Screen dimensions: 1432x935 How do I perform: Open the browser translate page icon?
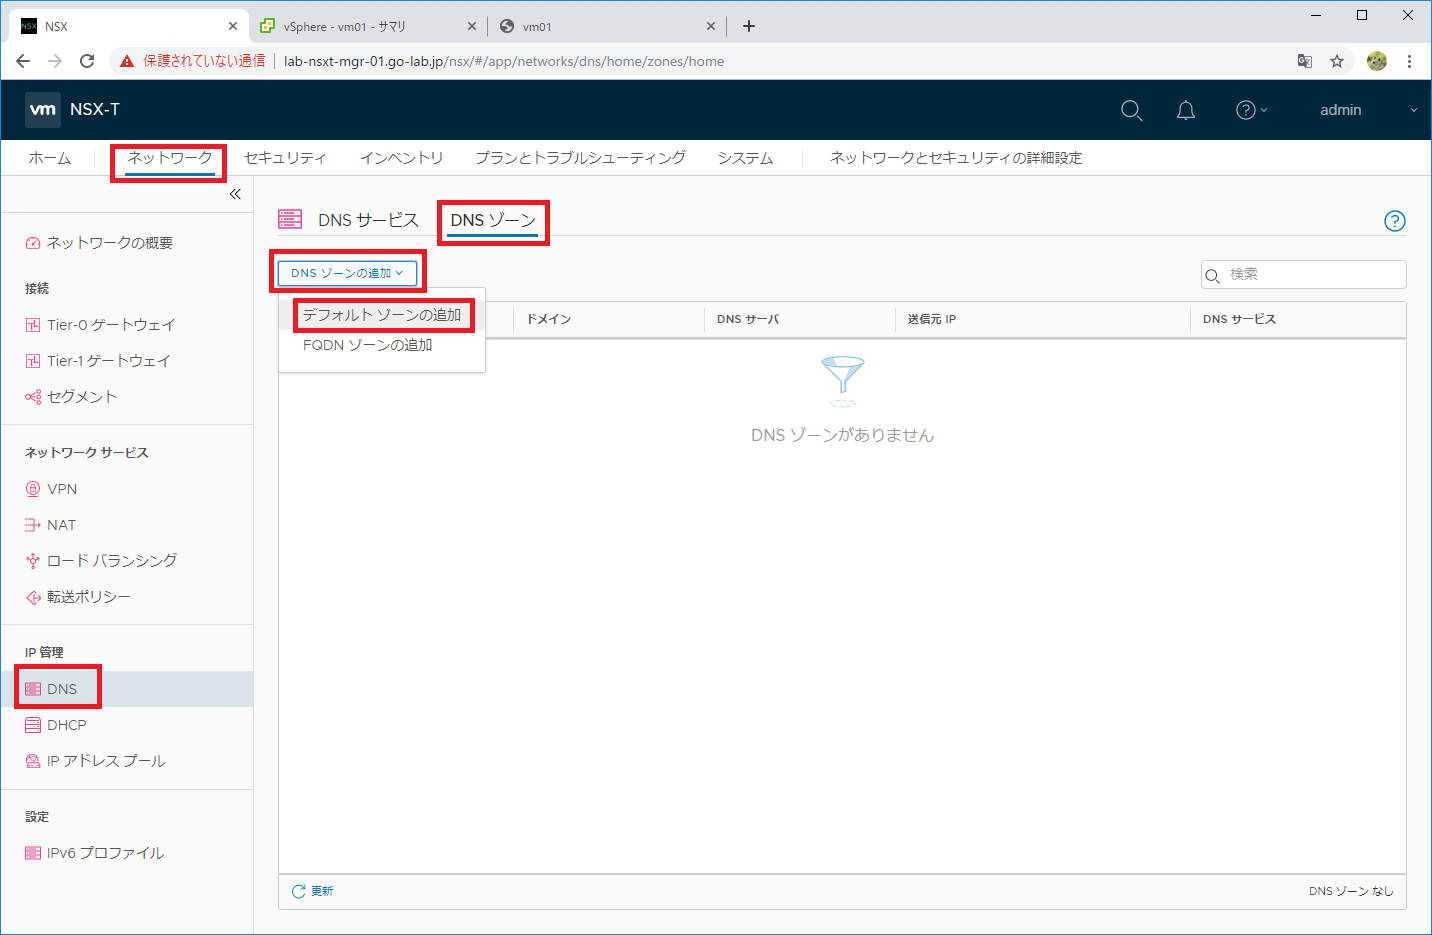click(x=1305, y=61)
